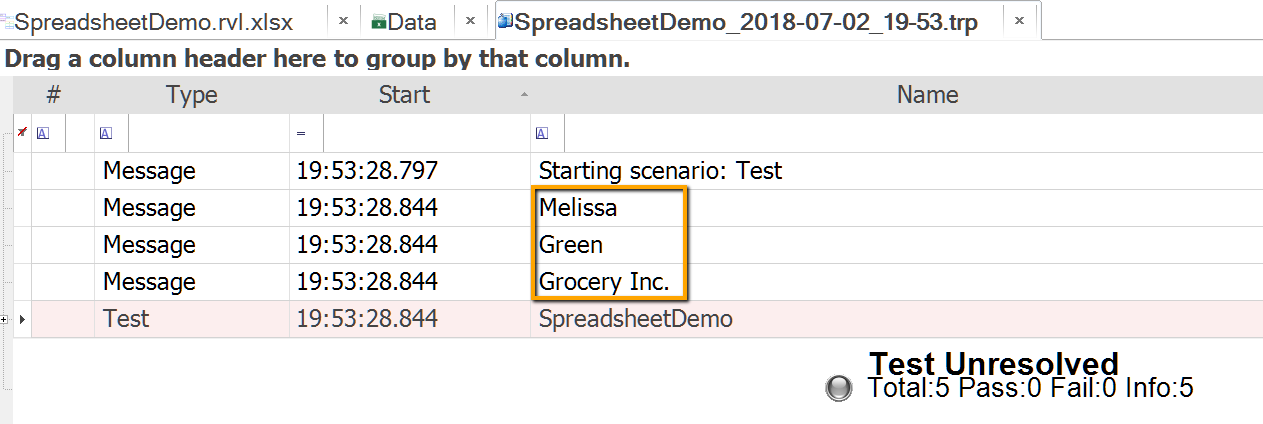The height and width of the screenshot is (424, 1263).
Task: Switch to the Data tab
Action: 412,21
